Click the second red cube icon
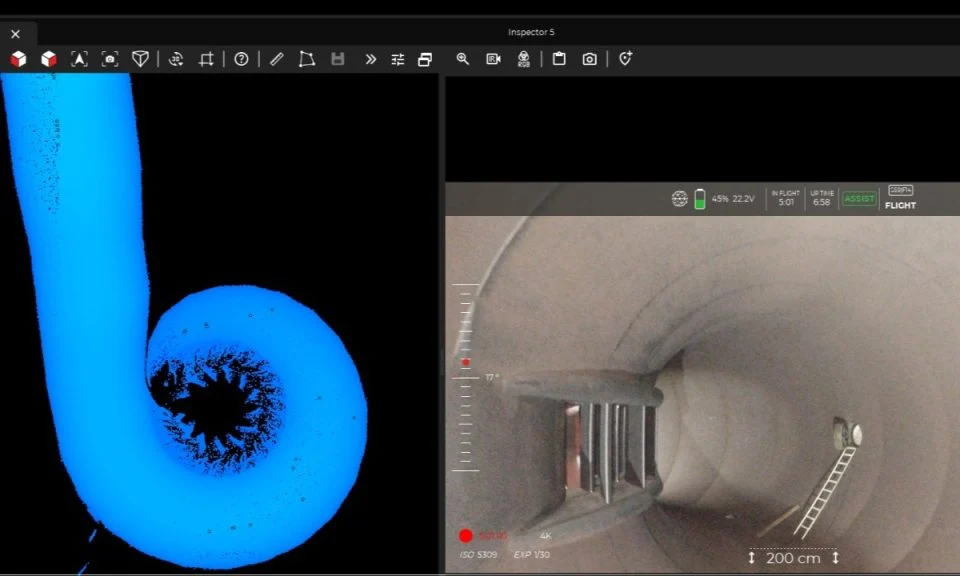 point(48,59)
